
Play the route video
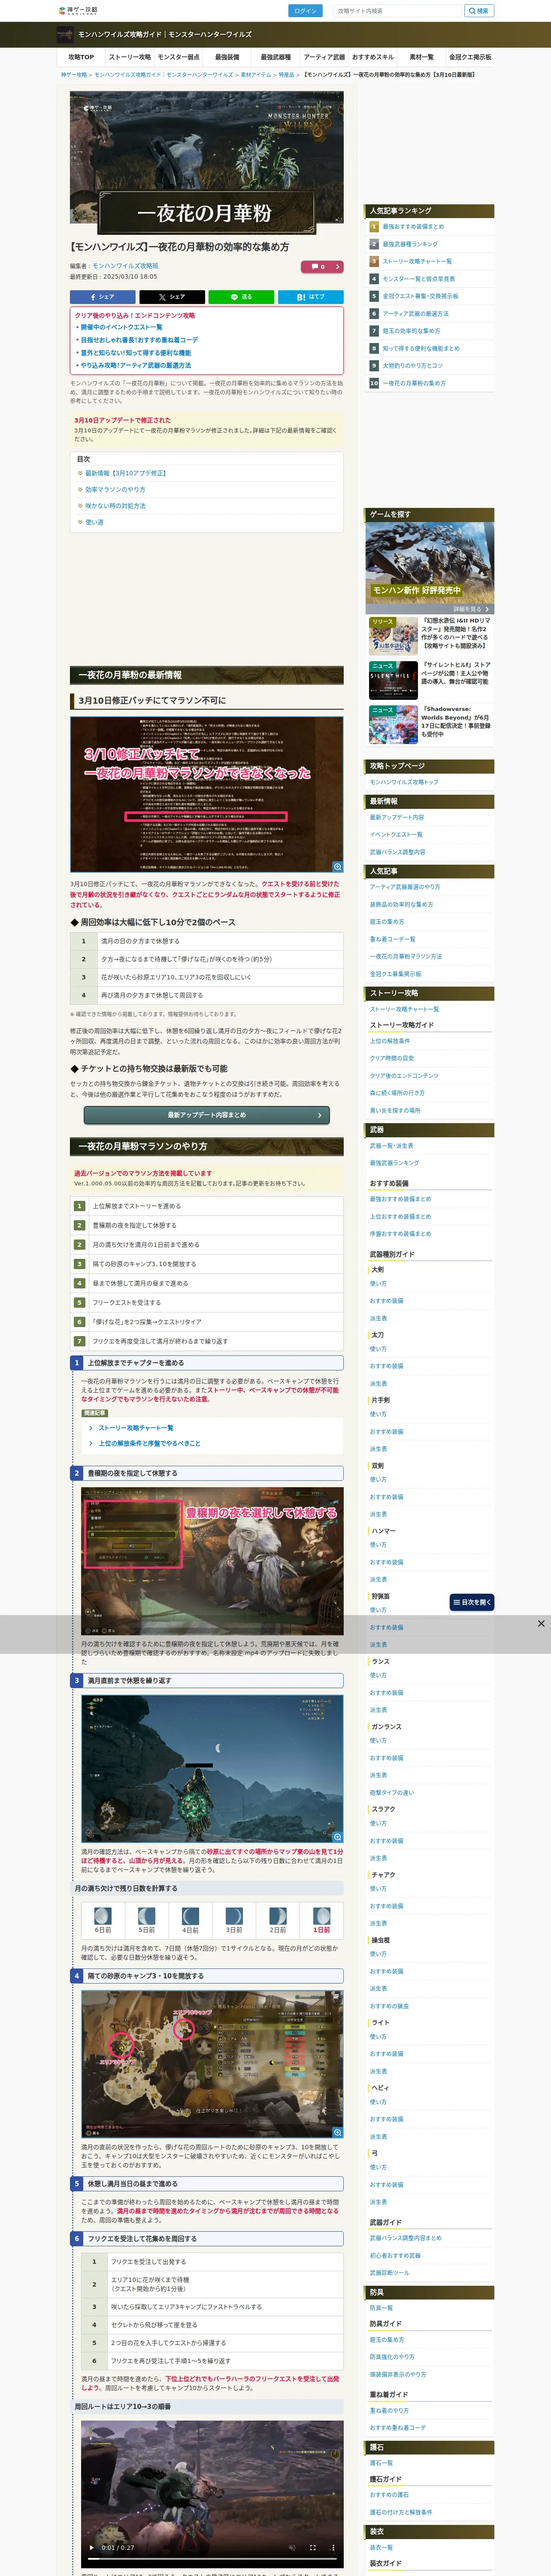click(92, 2548)
